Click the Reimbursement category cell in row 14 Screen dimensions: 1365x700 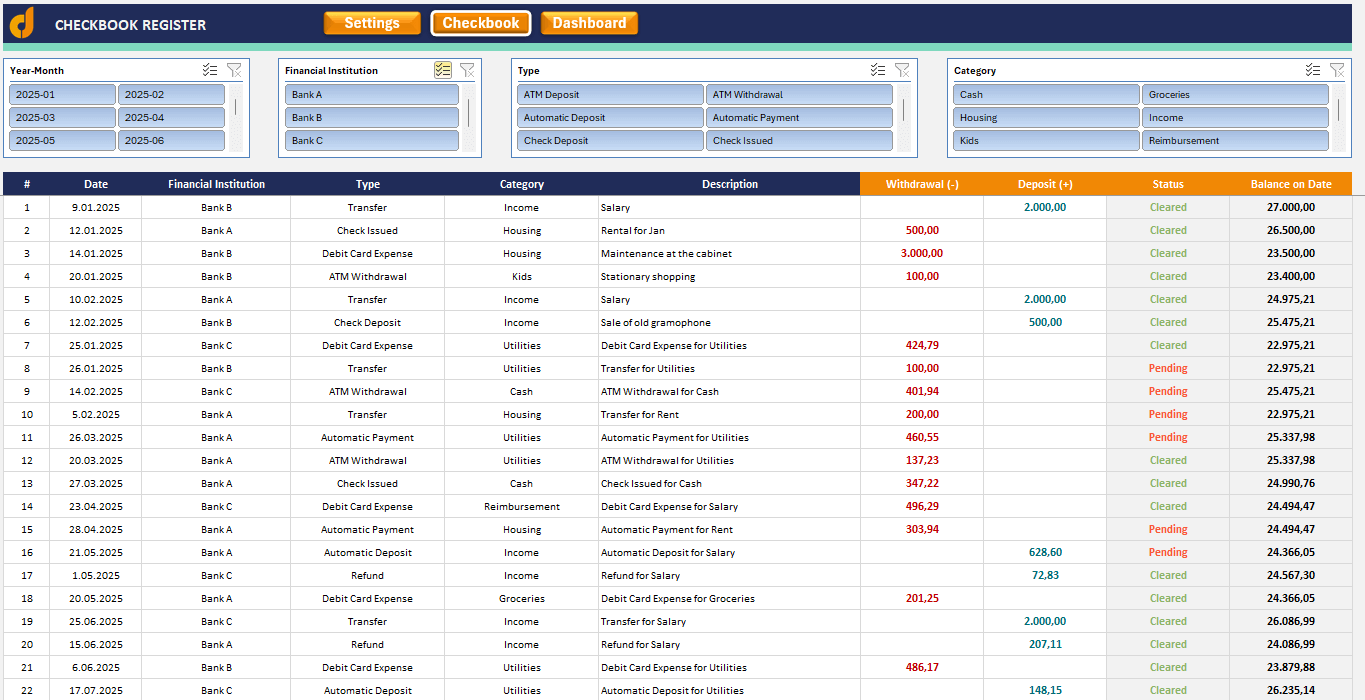click(522, 507)
